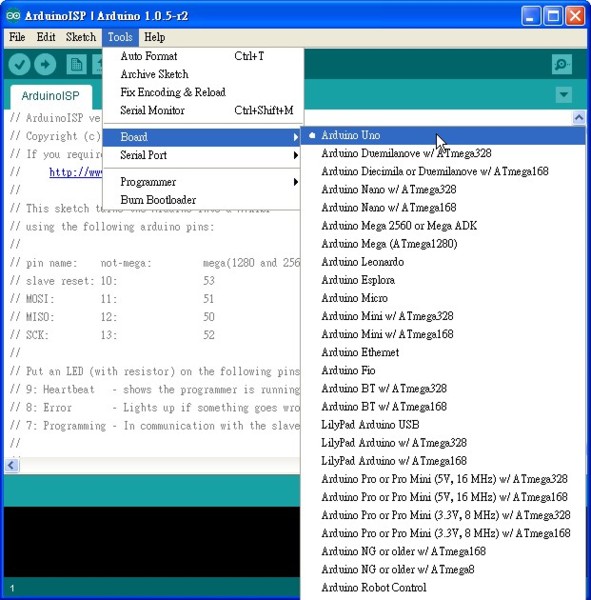Select Pro Mini (5V, 16 MHz) w/ ATmega328

pyautogui.click(x=443, y=479)
